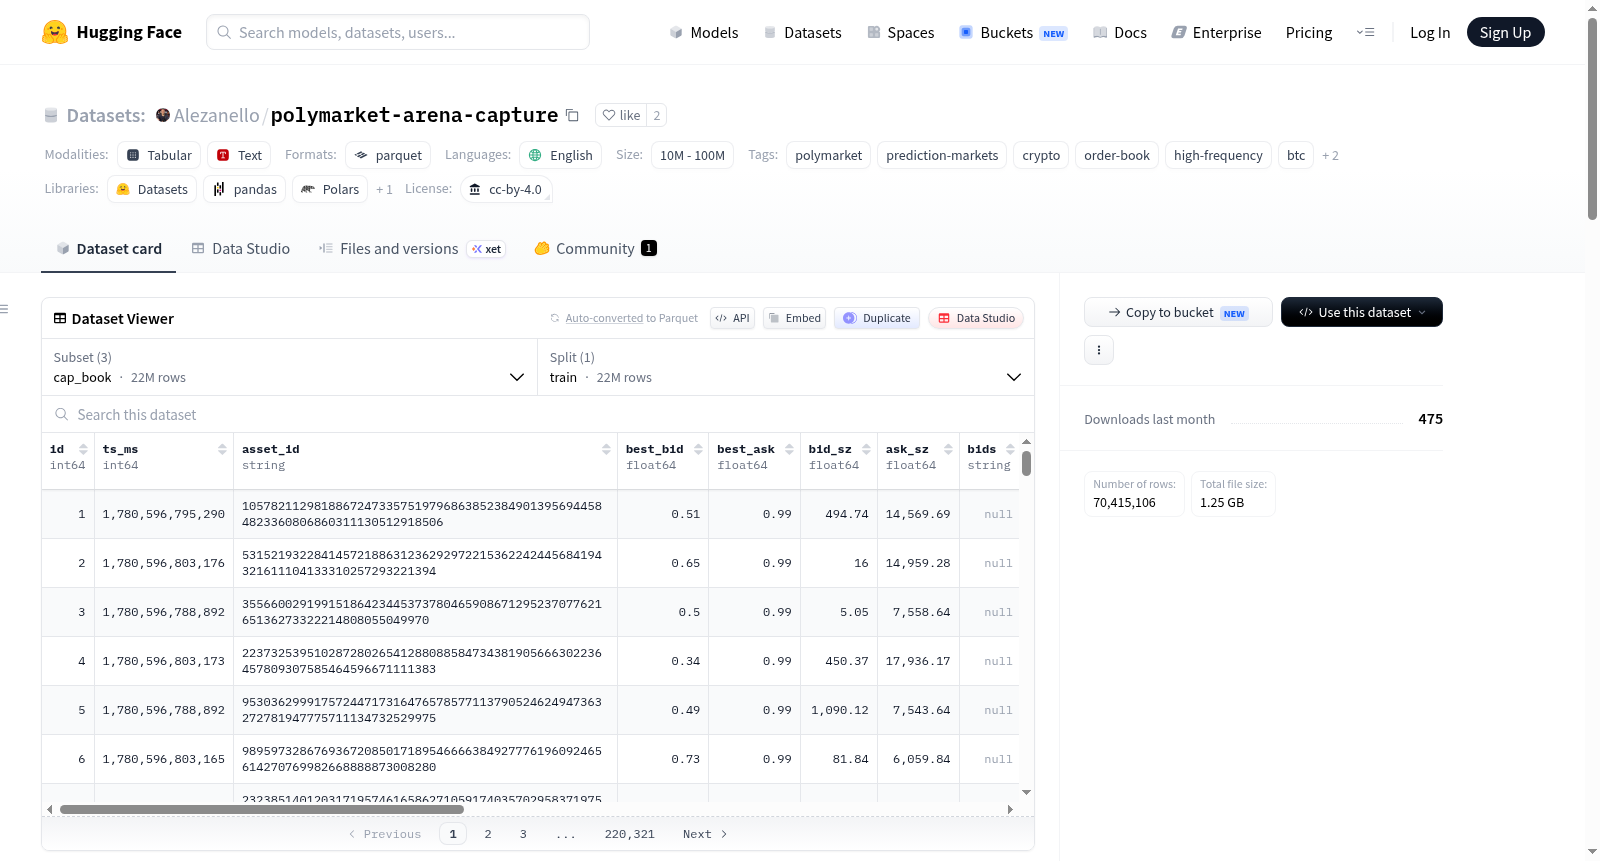Click the API button in viewer
Image resolution: width=1600 pixels, height=861 pixels.
732,318
